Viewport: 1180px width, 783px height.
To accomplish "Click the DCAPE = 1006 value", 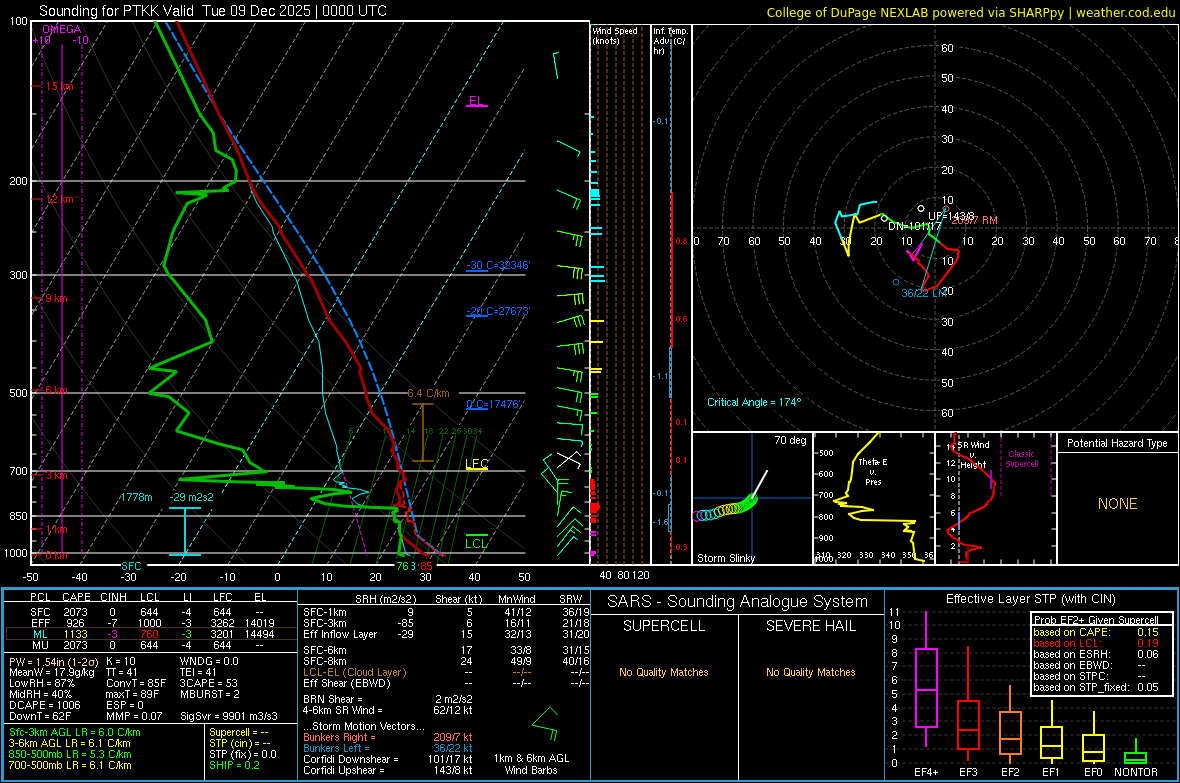I will [x=44, y=705].
